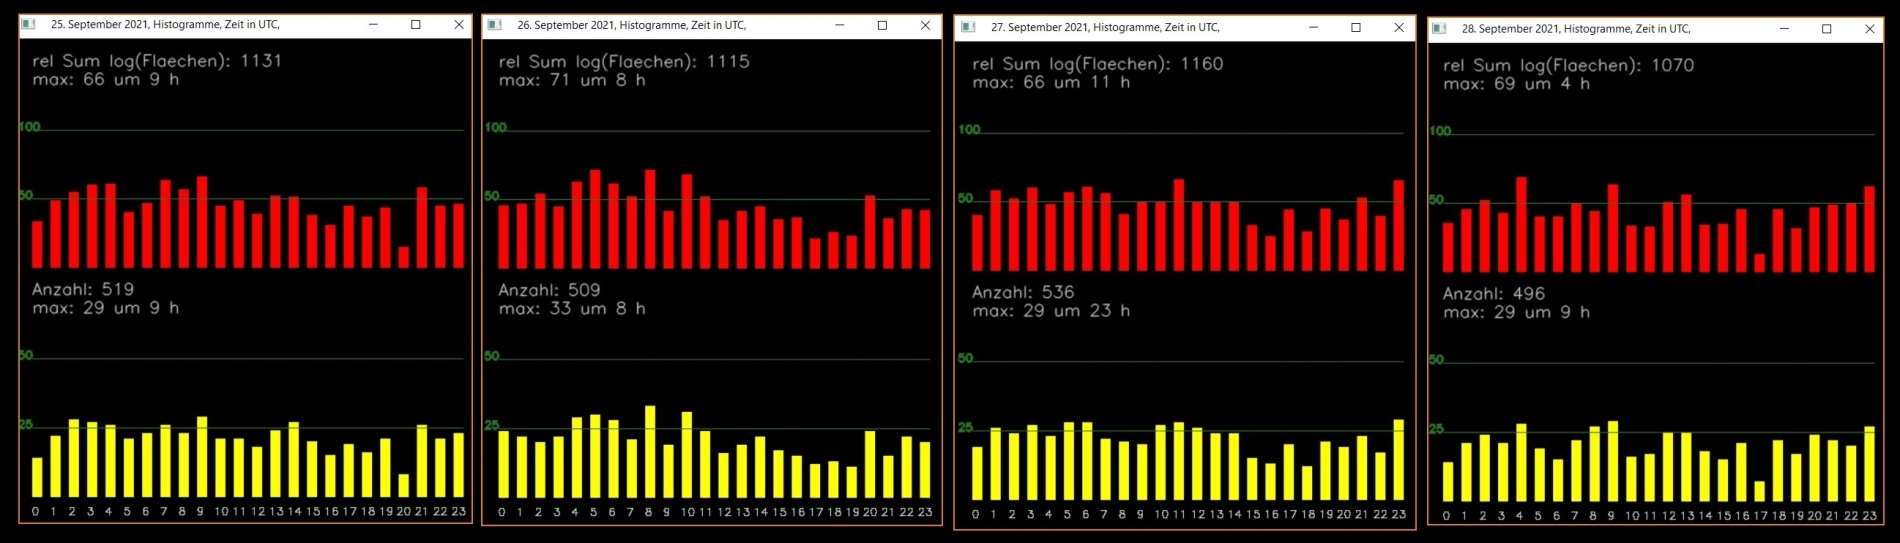Click 'rel Sum log(Flaechen): 1070' text
Image resolution: width=1900 pixels, height=543 pixels.
pos(1569,66)
